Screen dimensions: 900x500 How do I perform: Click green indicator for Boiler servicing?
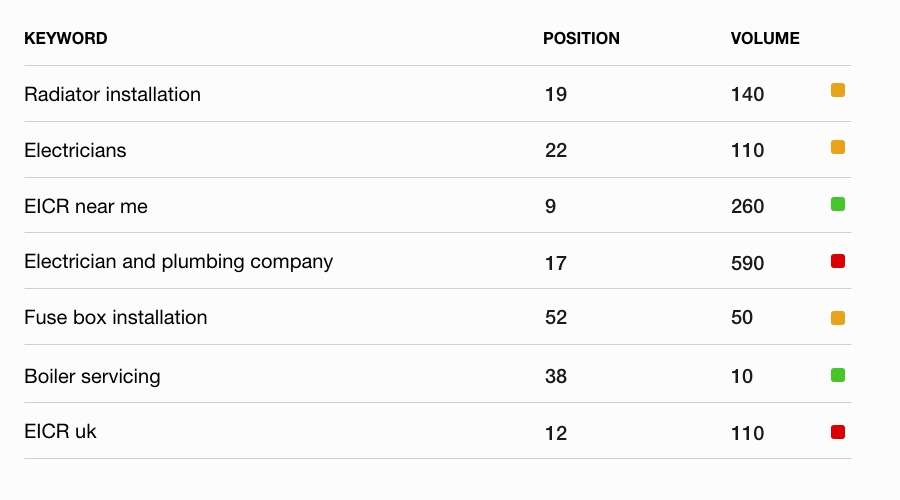click(x=837, y=375)
